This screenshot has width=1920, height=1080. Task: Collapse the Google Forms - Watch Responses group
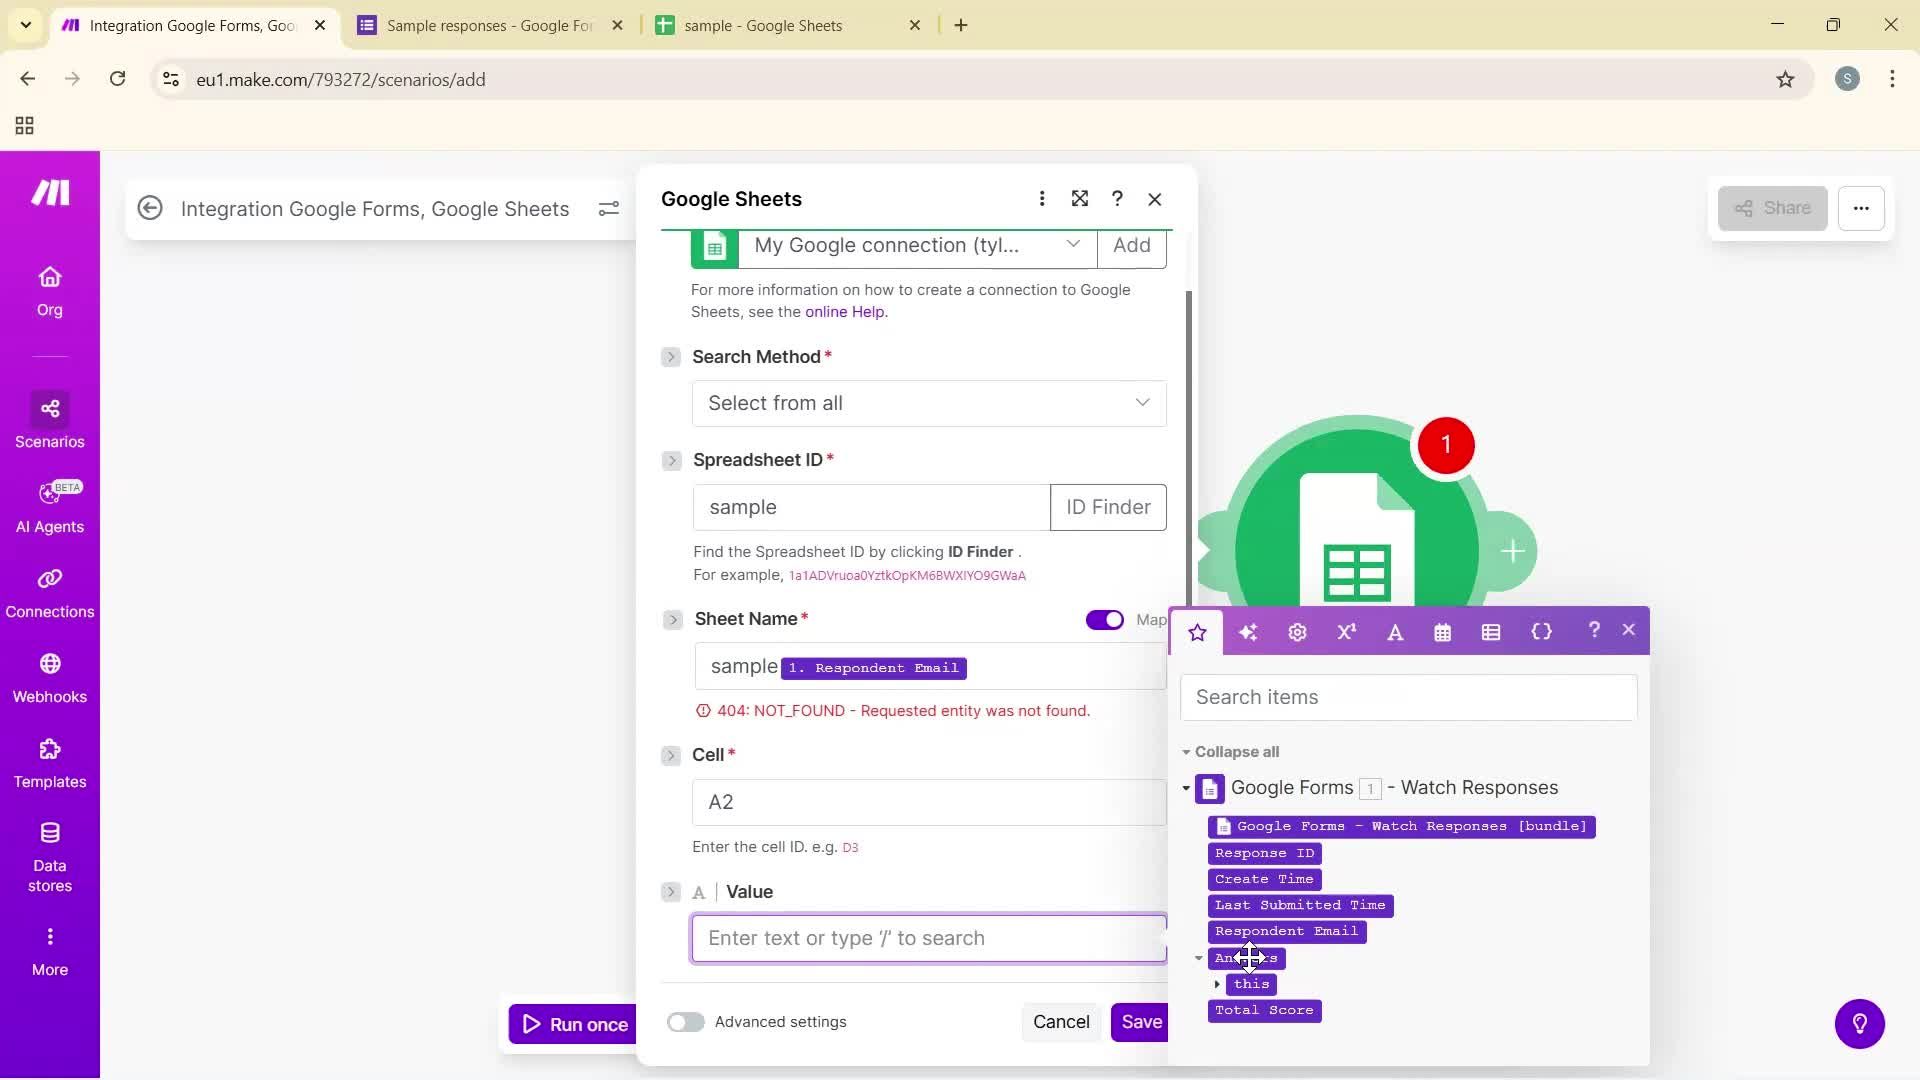[x=1185, y=789]
